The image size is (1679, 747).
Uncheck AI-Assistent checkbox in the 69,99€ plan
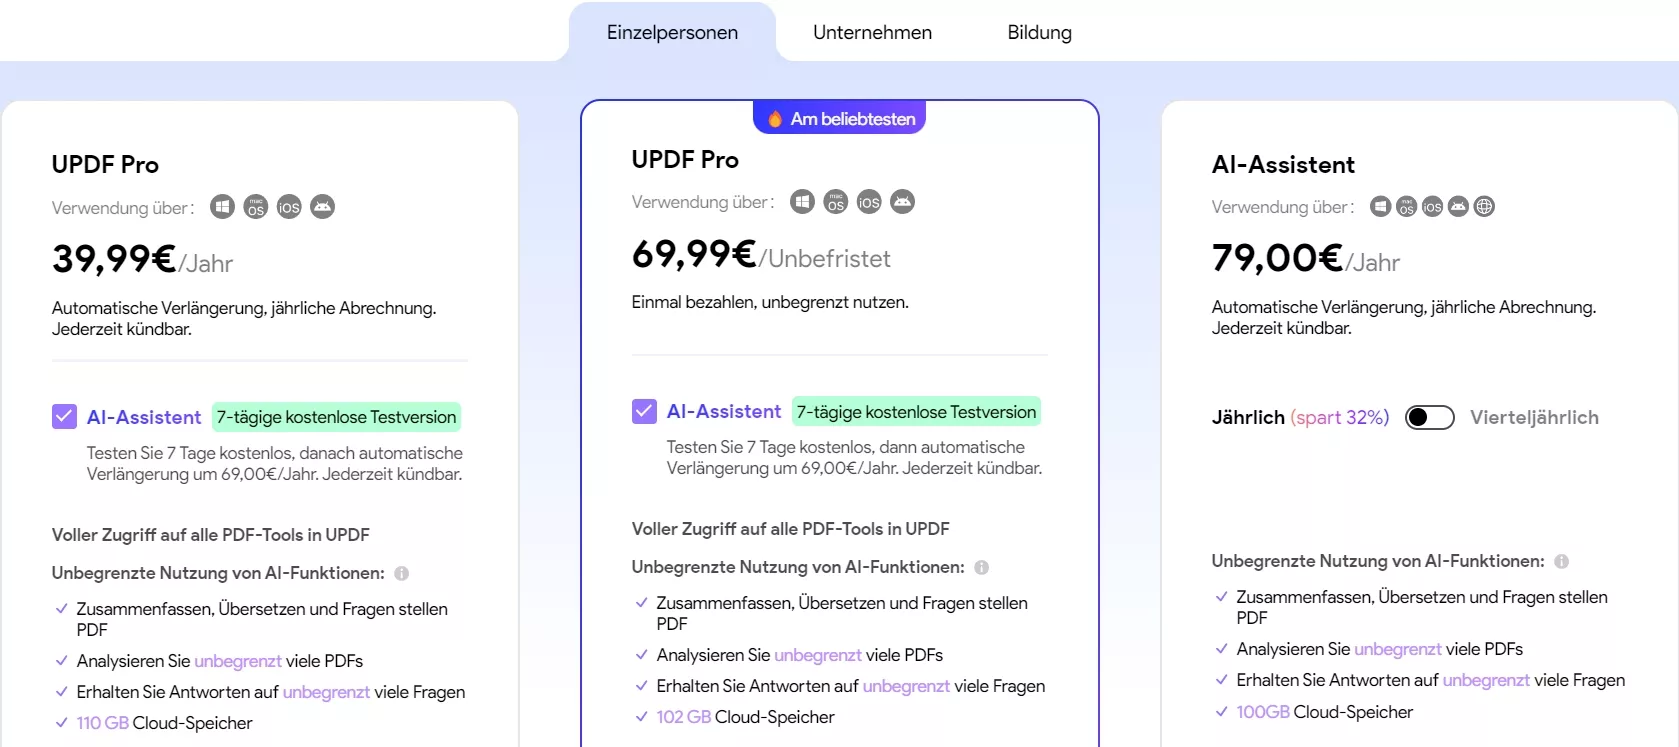click(644, 411)
